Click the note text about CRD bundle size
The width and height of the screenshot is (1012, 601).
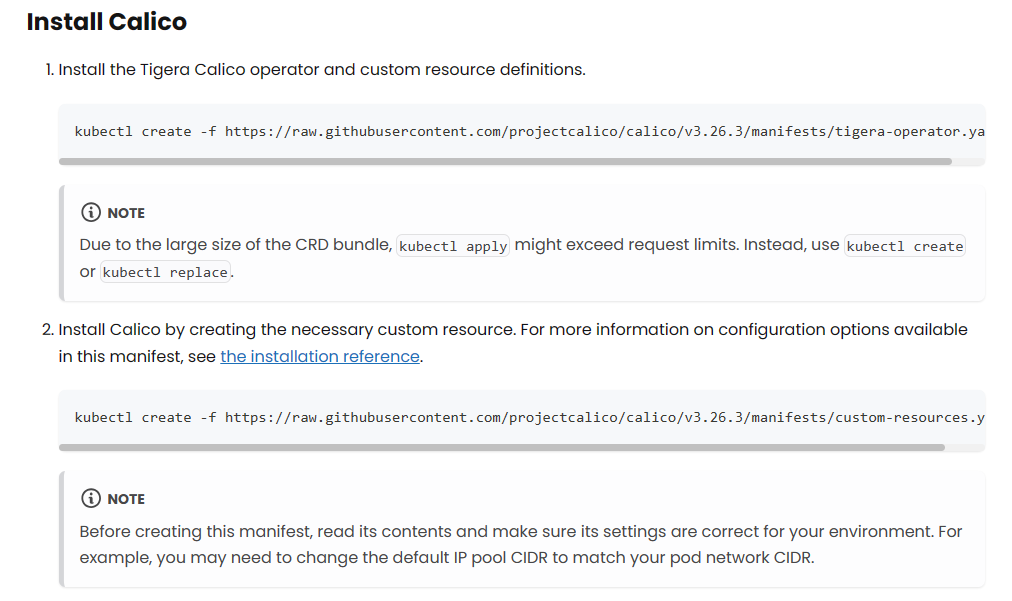522,258
